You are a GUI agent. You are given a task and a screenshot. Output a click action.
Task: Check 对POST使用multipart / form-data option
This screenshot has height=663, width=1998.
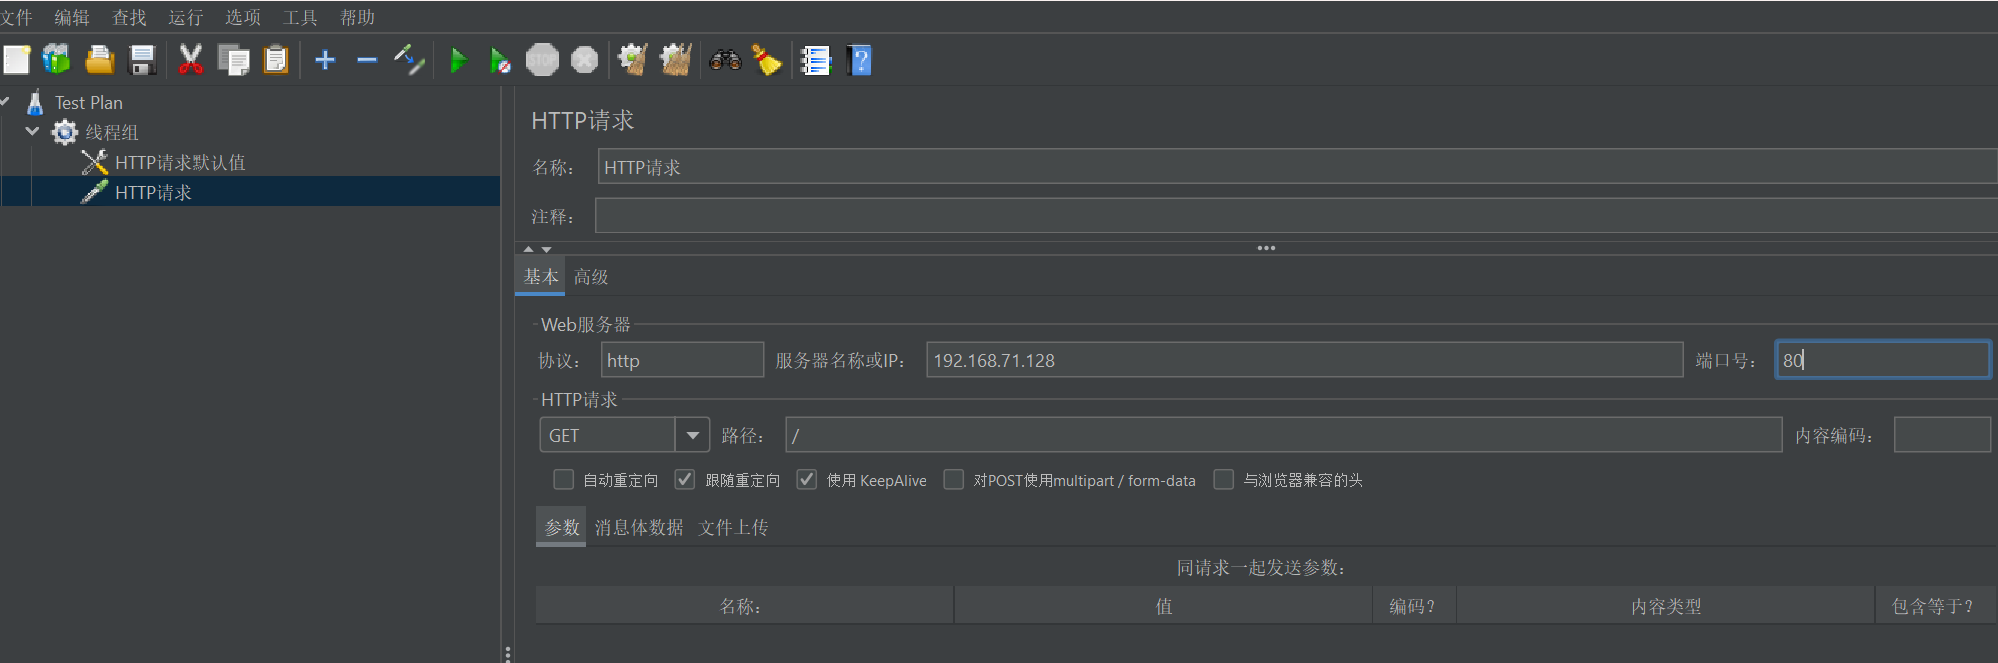pos(954,480)
